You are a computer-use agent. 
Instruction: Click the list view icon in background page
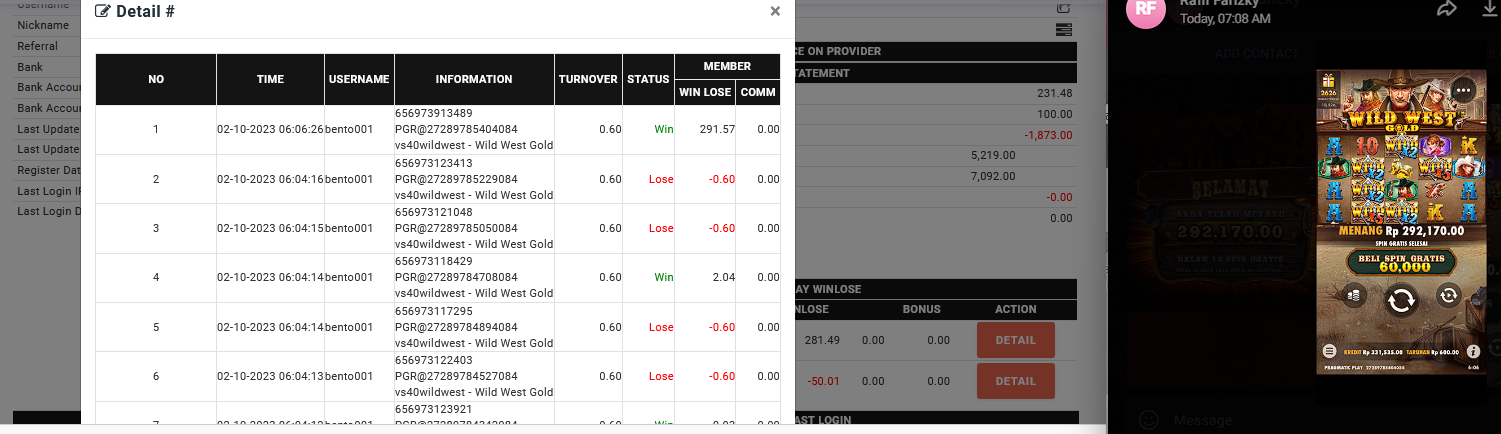click(x=1064, y=31)
